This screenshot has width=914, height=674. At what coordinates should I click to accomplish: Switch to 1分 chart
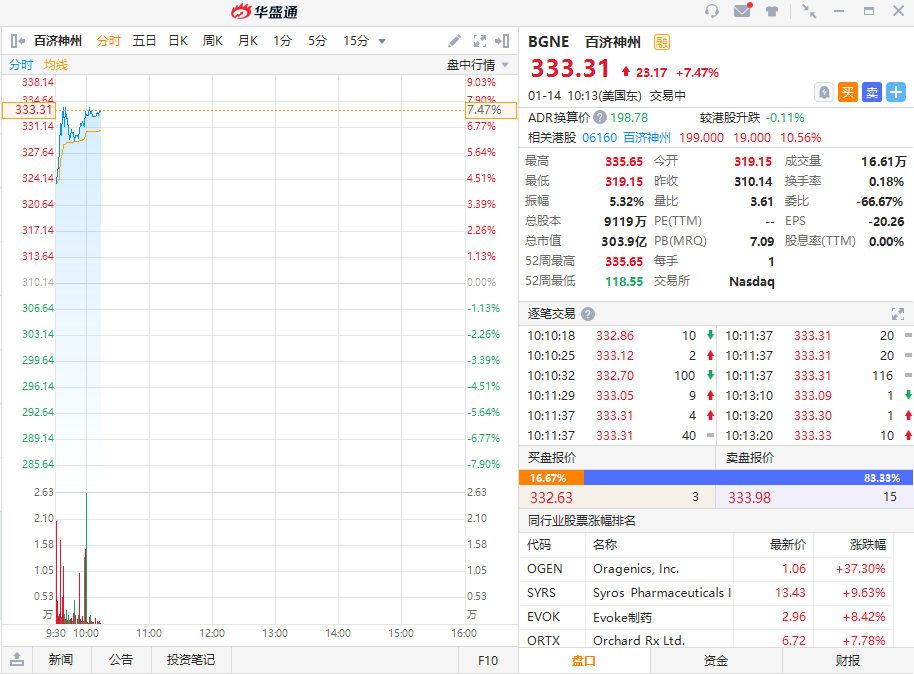point(282,41)
